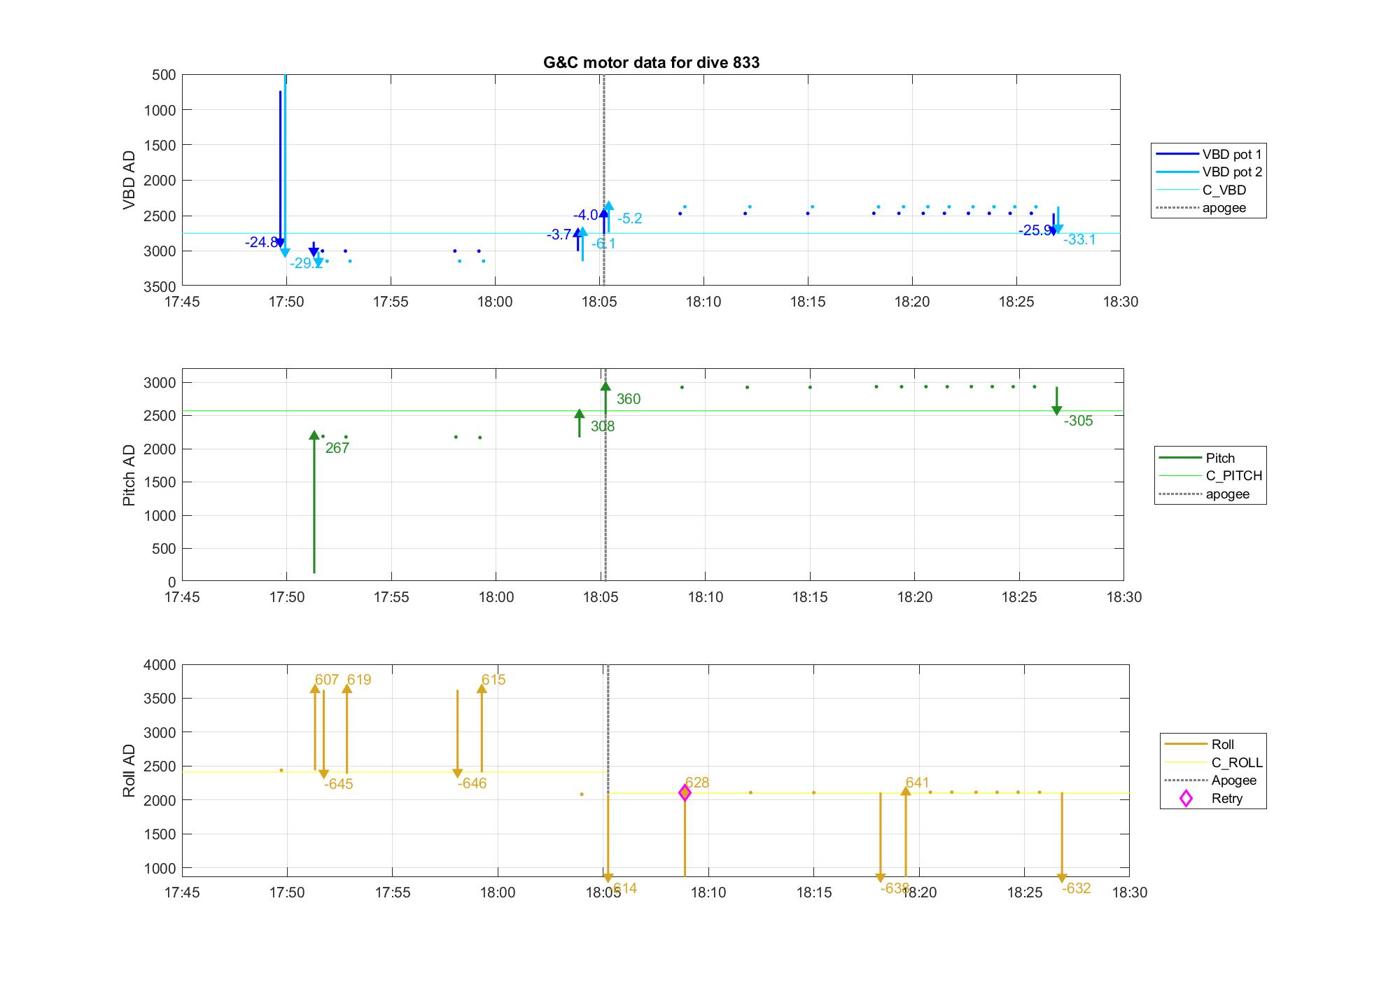This screenshot has height=986, width=1400.
Task: Click the '-305' value label in Pitch plot
Action: pyautogui.click(x=1078, y=421)
